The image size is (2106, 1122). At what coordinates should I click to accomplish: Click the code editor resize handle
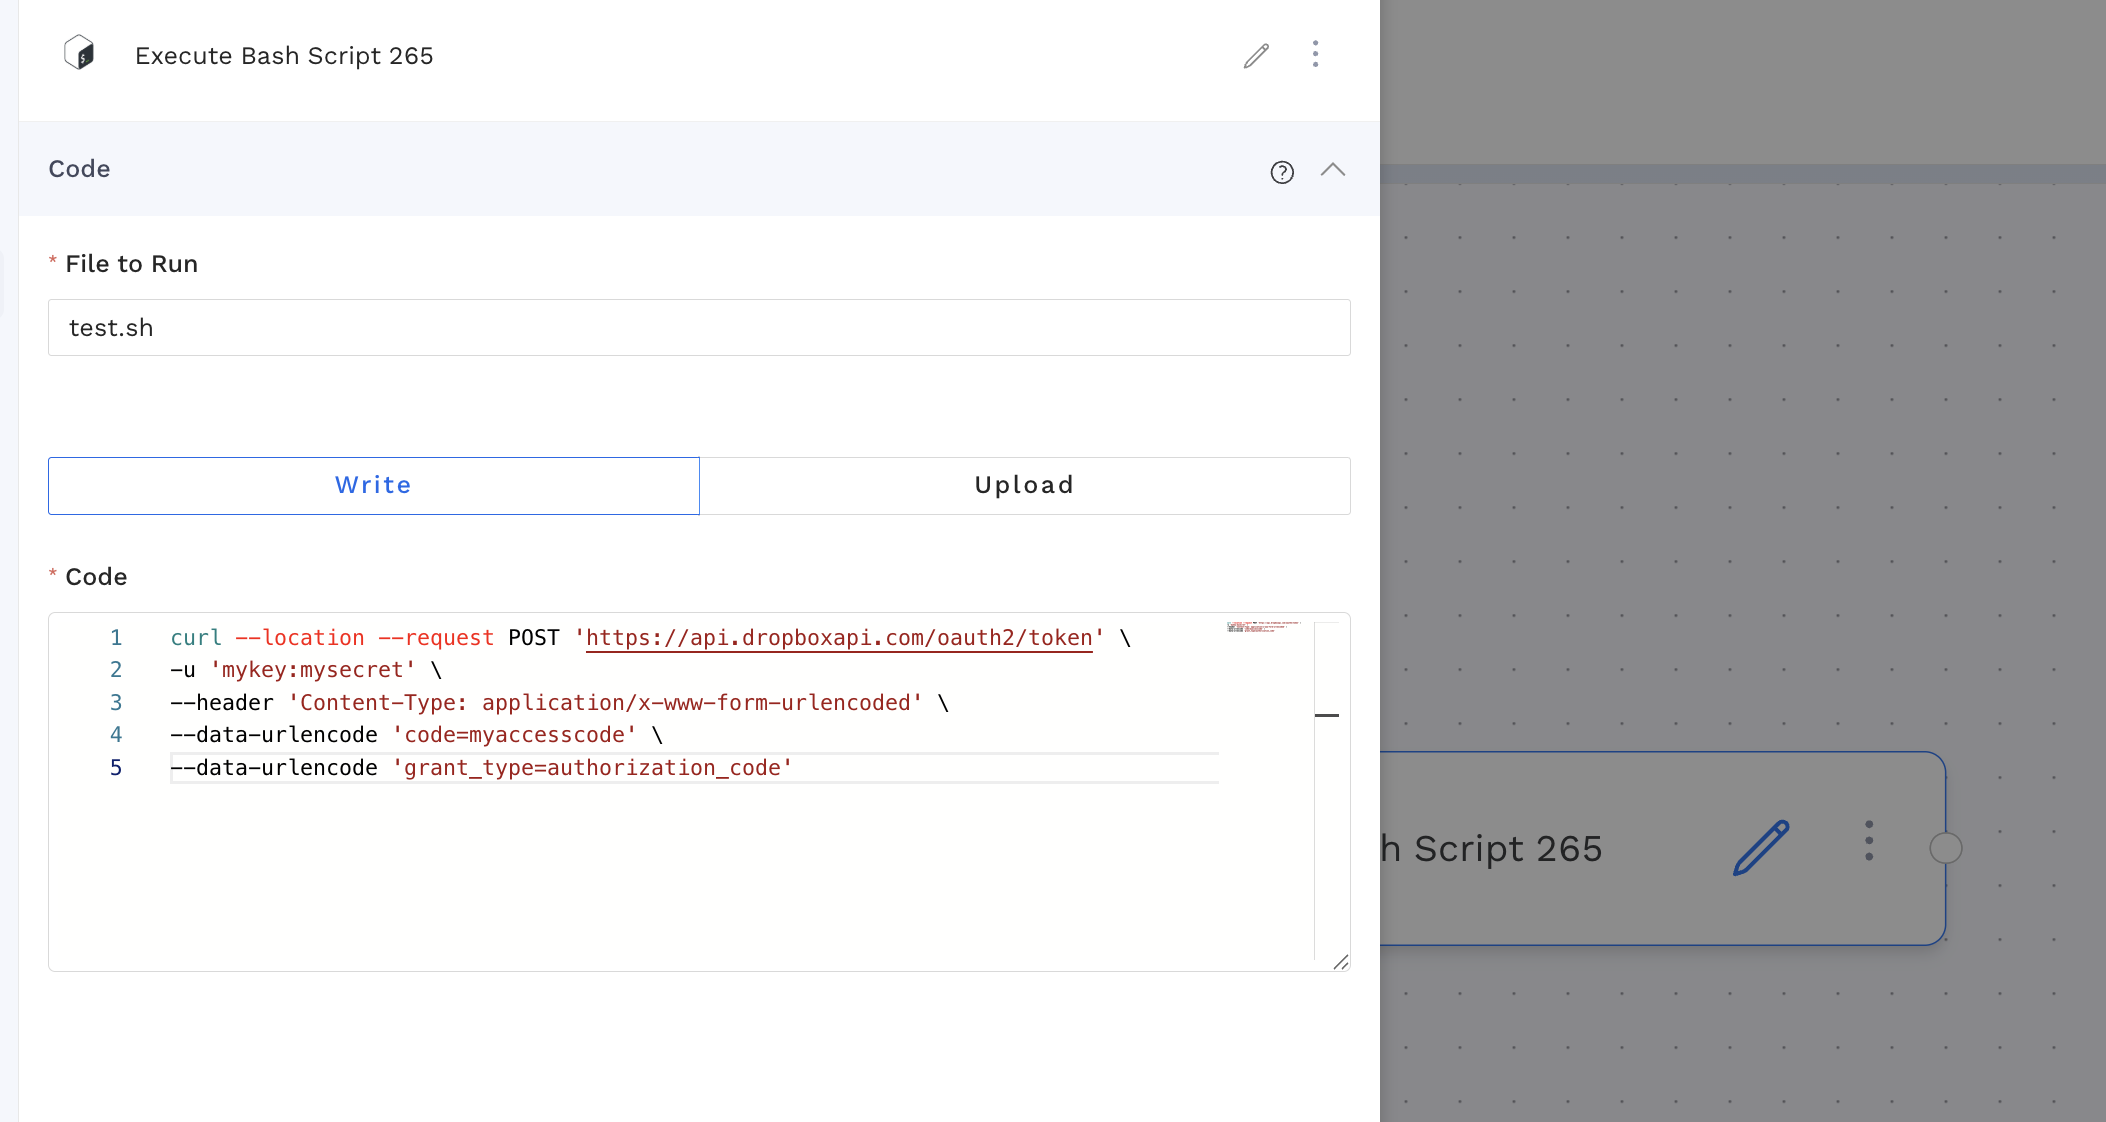[x=1340, y=962]
